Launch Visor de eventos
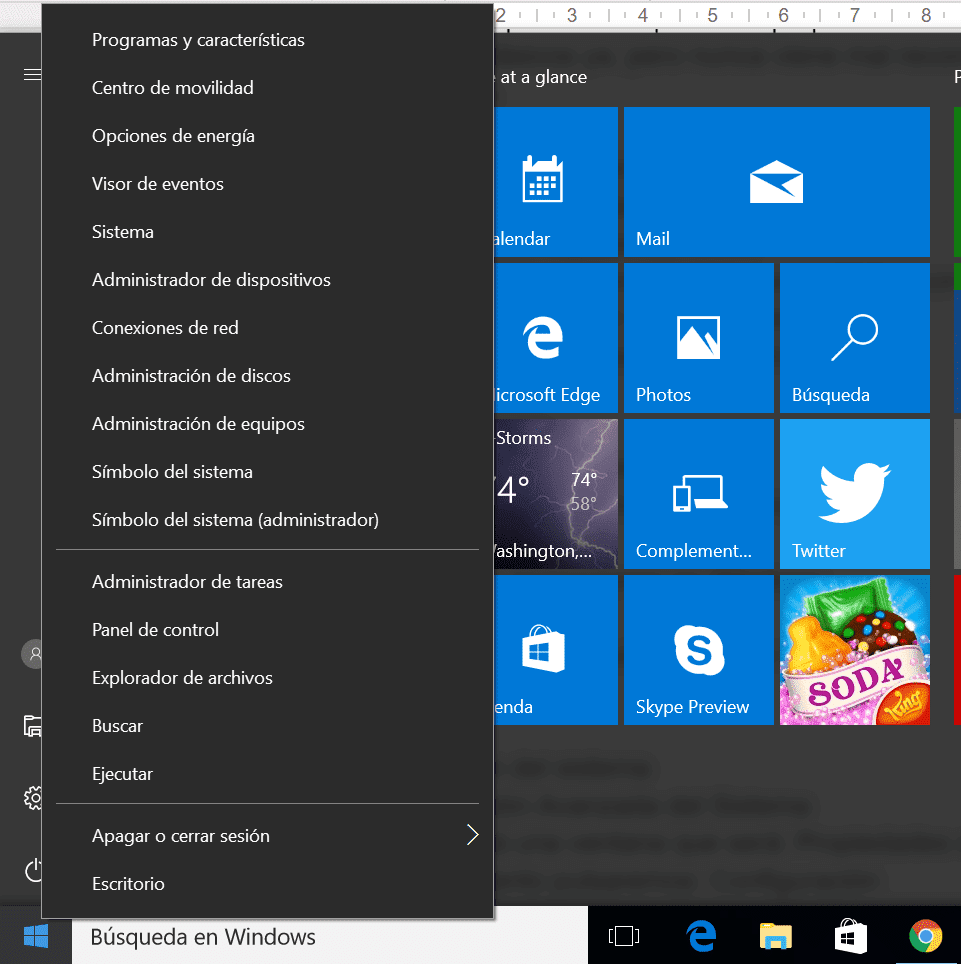 click(267, 184)
